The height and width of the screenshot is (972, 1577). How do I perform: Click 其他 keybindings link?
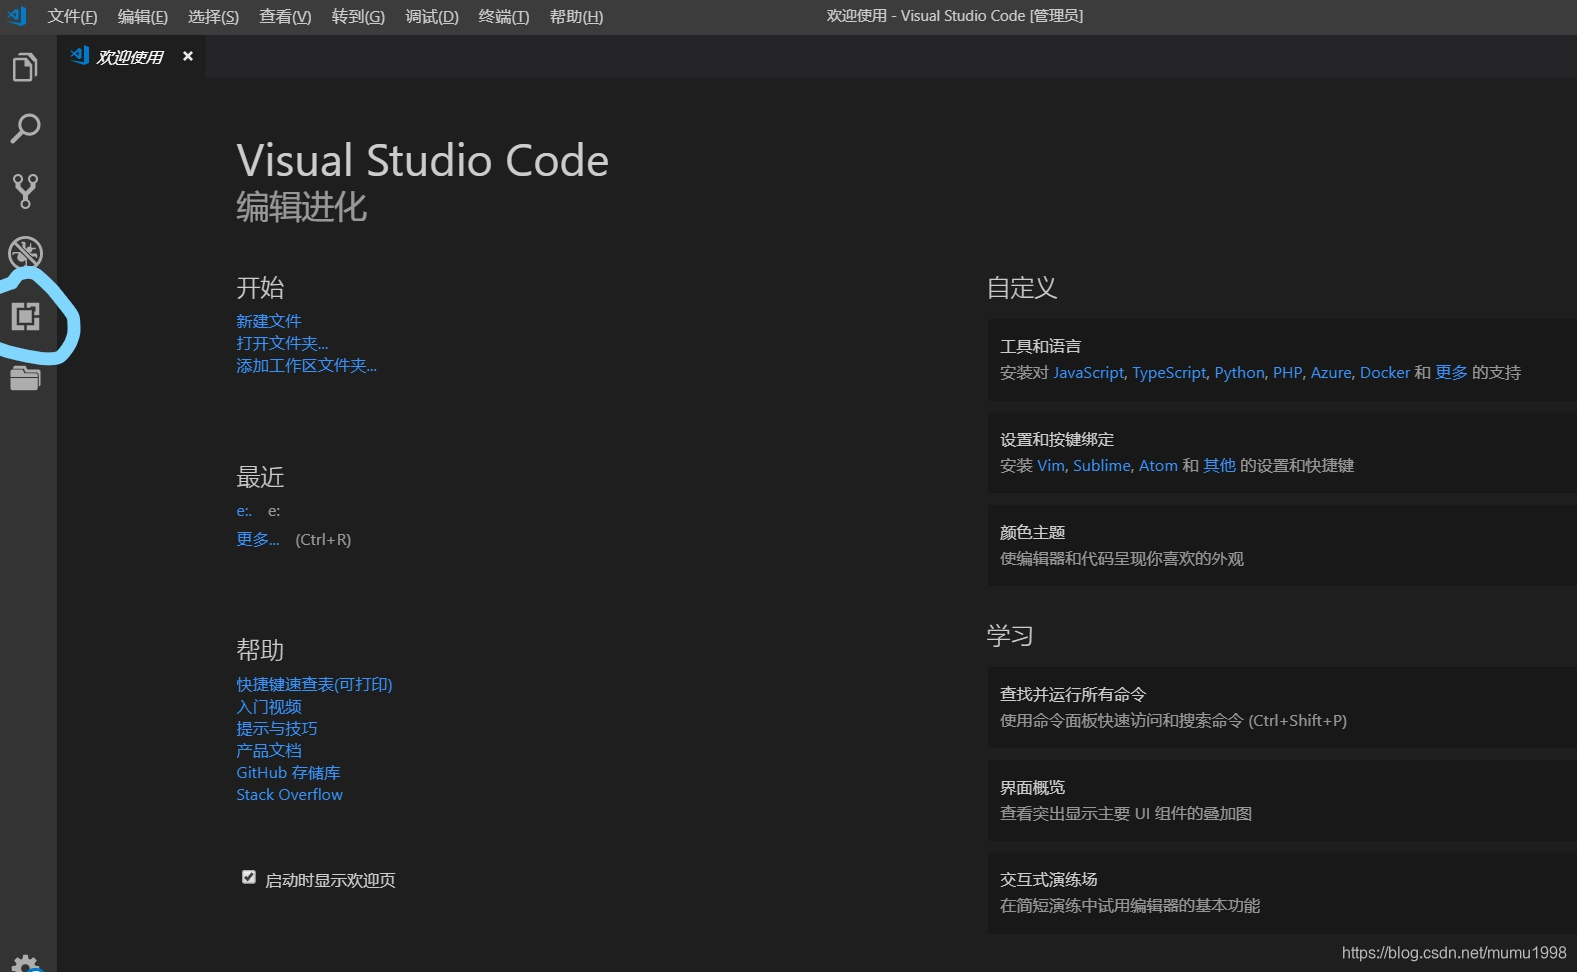coord(1219,465)
